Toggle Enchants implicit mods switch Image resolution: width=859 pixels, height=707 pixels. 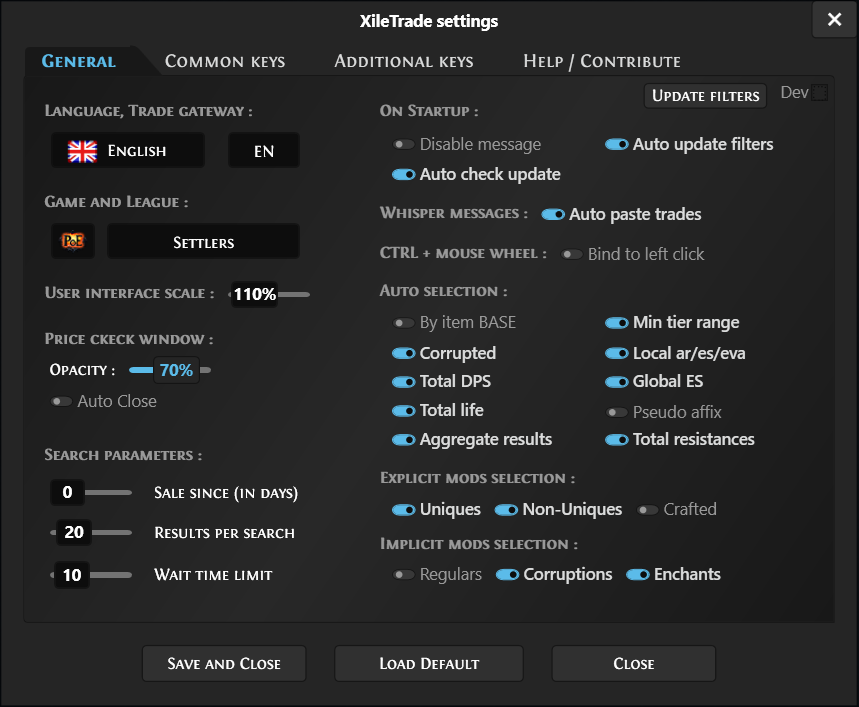tap(638, 574)
